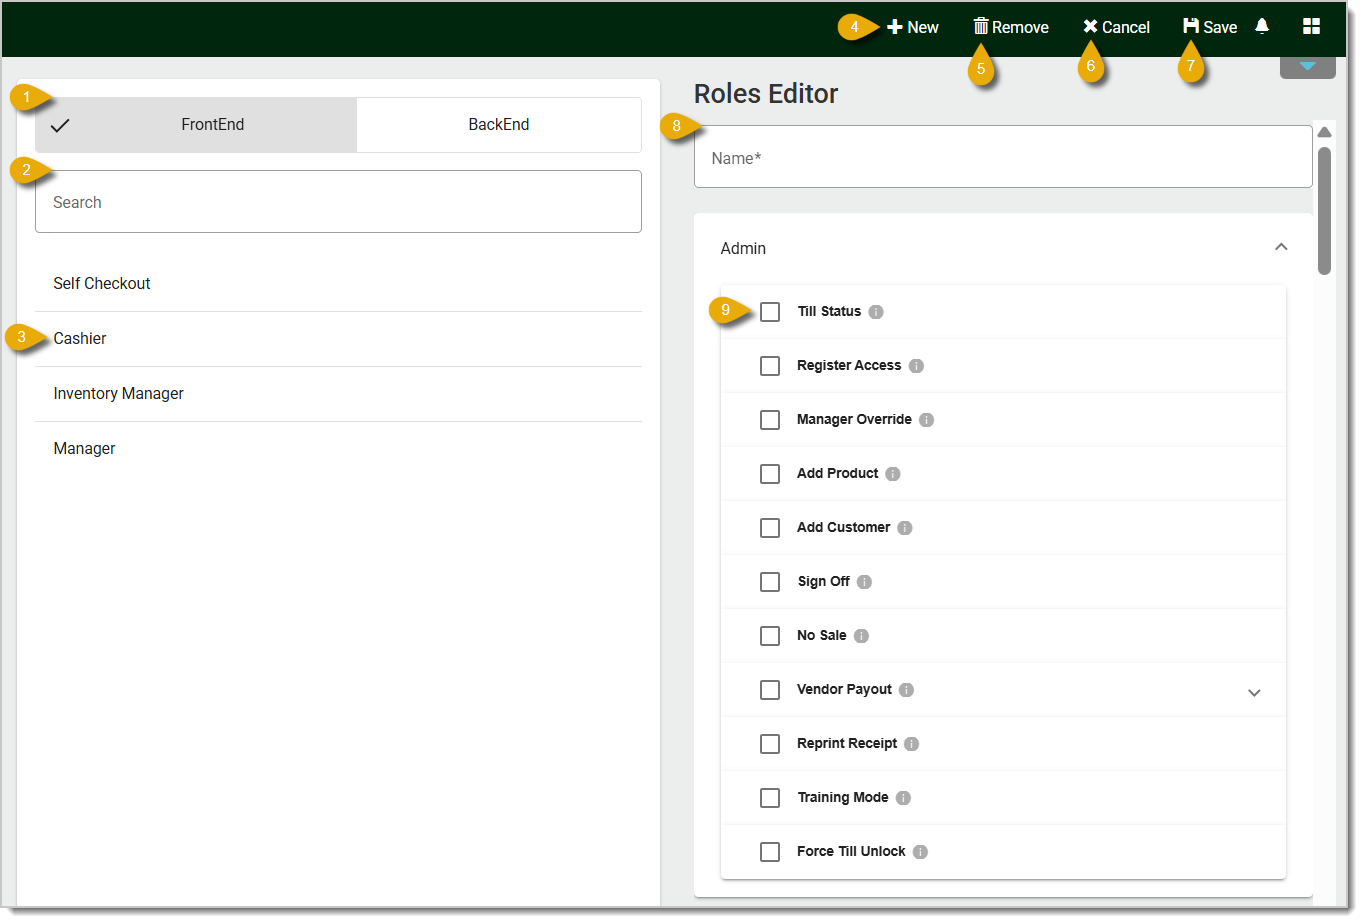Enable the Add Product checkbox

click(x=770, y=474)
